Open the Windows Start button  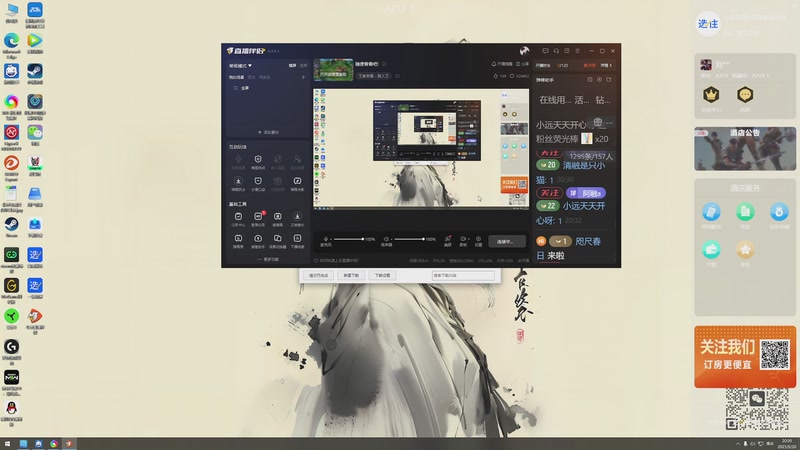(7, 444)
